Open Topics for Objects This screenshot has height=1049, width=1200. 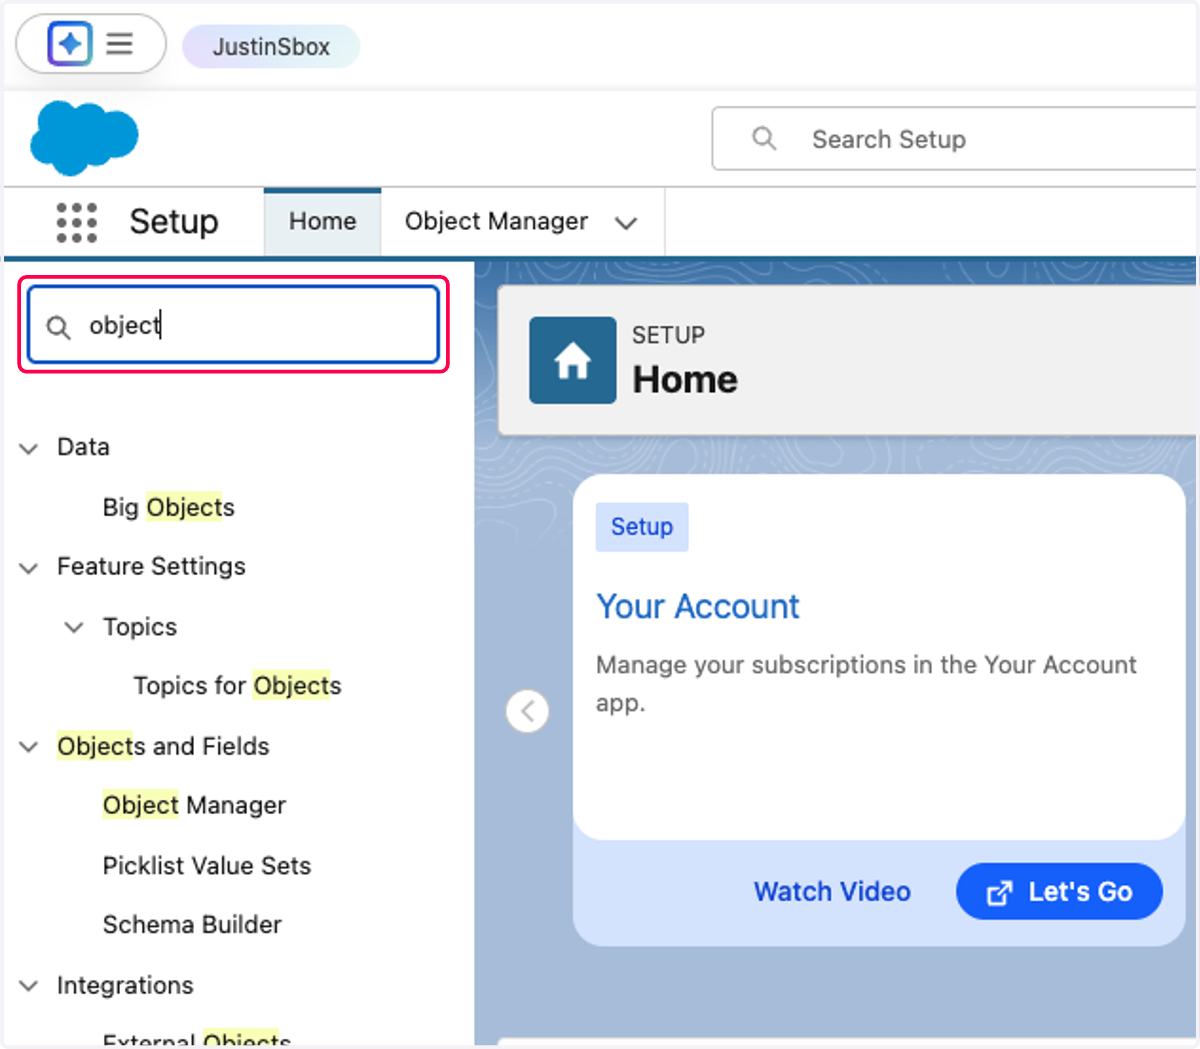click(x=237, y=685)
